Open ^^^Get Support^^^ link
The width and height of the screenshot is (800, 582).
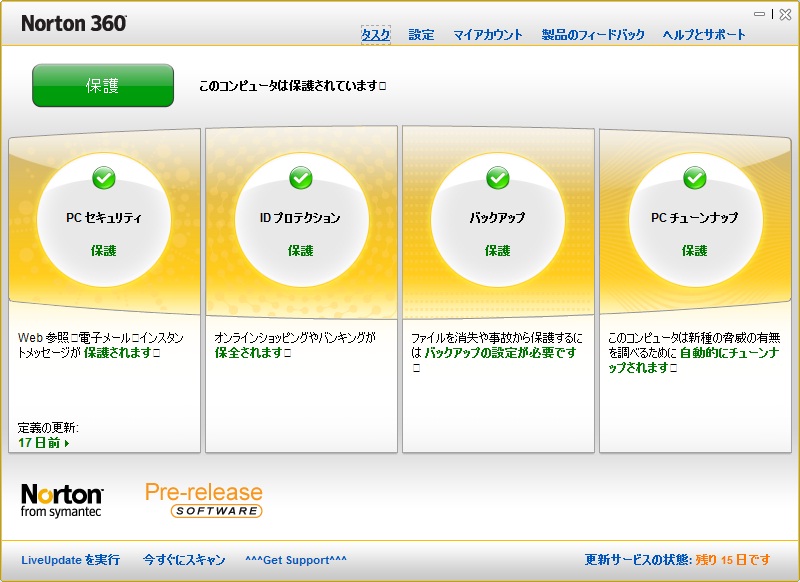pyautogui.click(x=296, y=560)
